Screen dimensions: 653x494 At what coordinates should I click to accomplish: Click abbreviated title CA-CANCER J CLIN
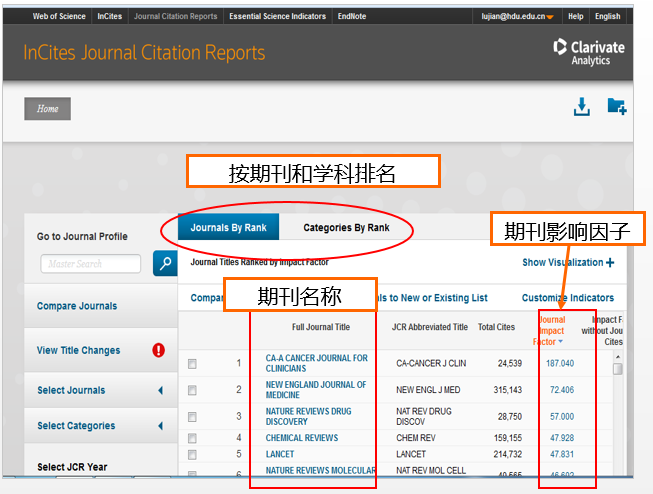coord(431,363)
